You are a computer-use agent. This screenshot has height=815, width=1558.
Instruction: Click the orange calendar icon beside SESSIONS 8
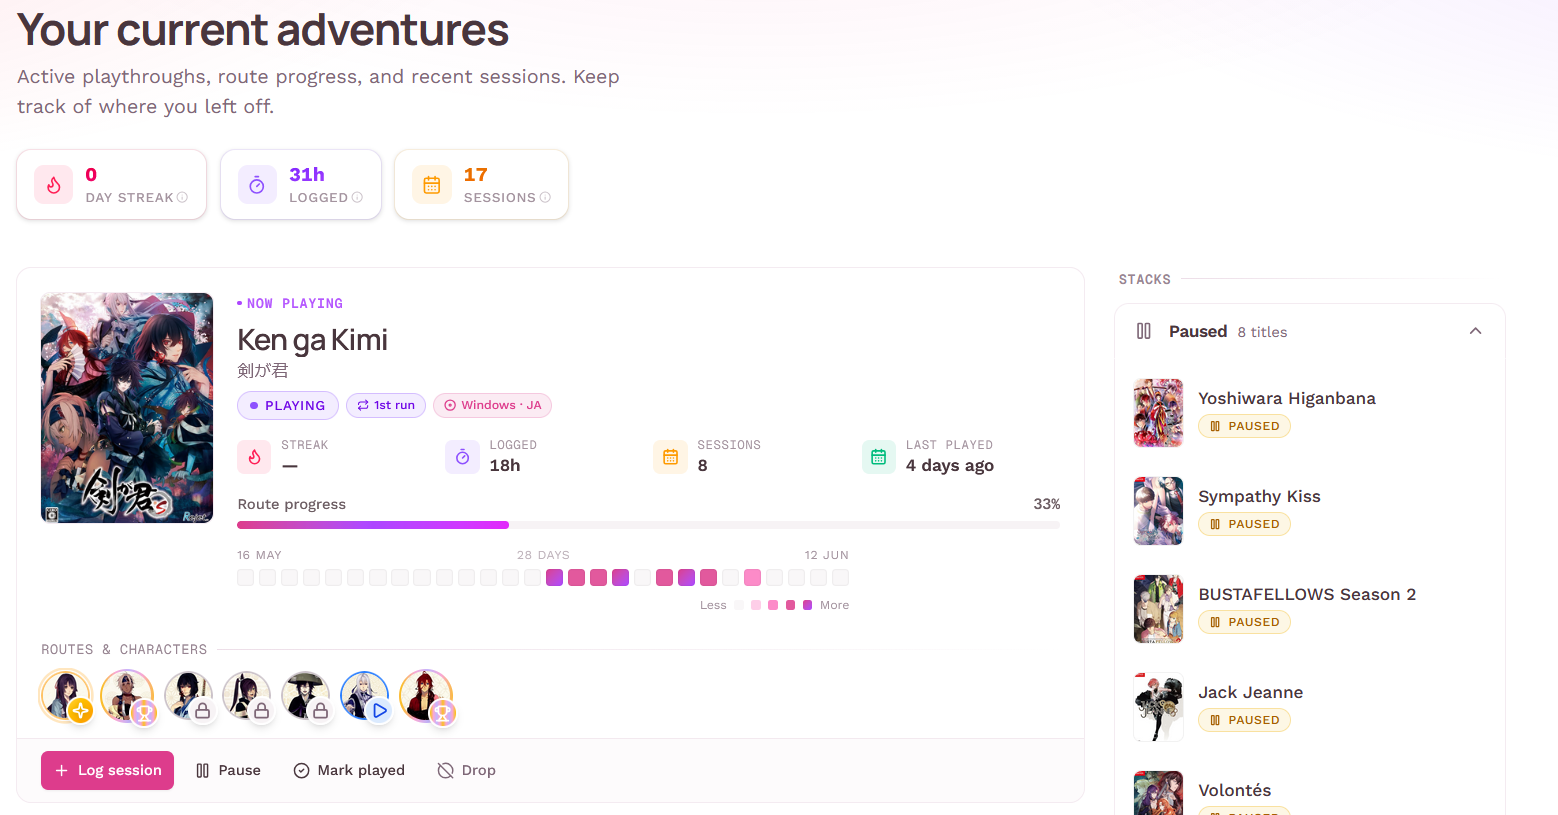(670, 457)
